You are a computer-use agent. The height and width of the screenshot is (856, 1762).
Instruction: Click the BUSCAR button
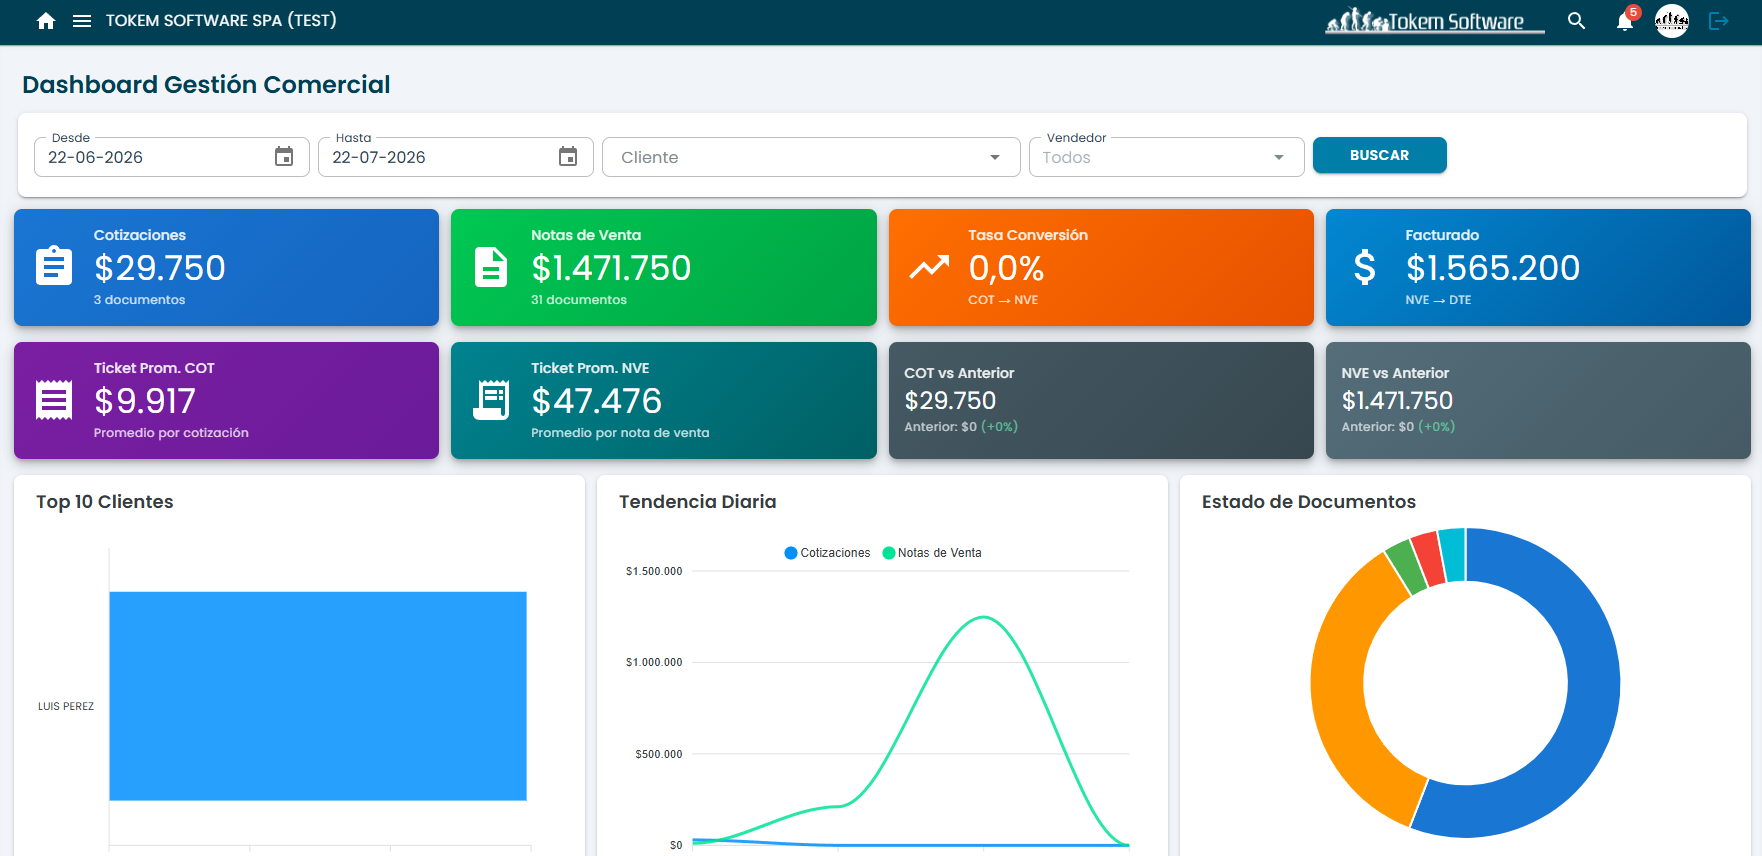[x=1379, y=155]
